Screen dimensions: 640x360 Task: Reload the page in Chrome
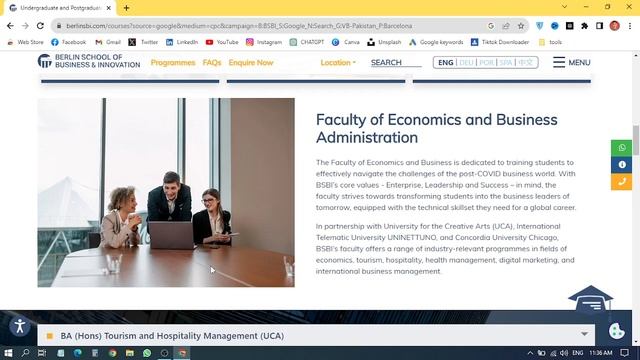pos(40,26)
